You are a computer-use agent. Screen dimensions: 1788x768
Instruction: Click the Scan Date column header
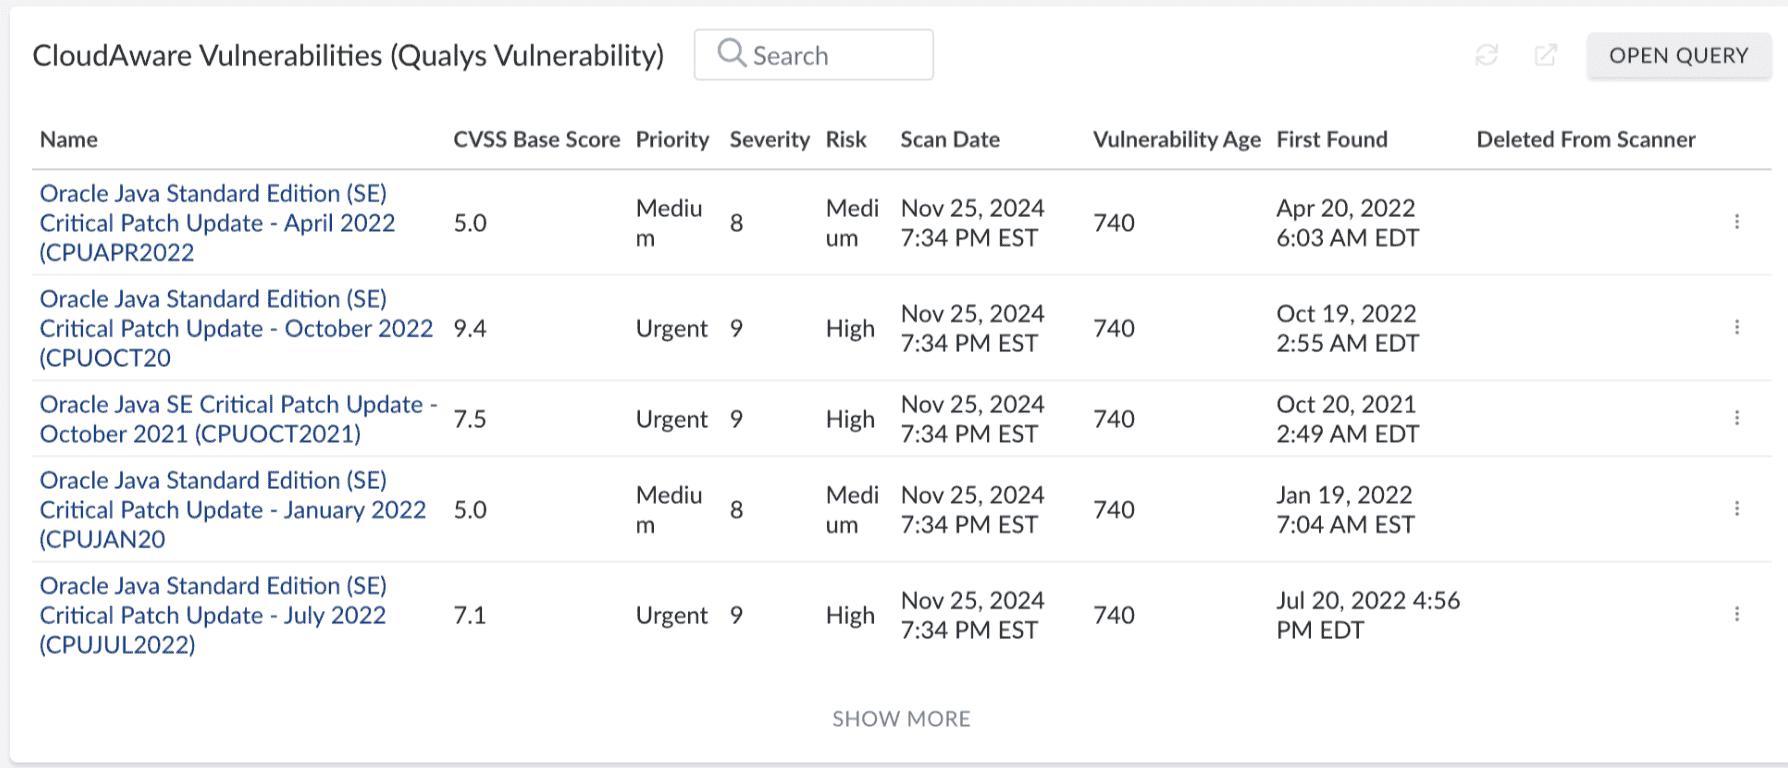point(950,140)
